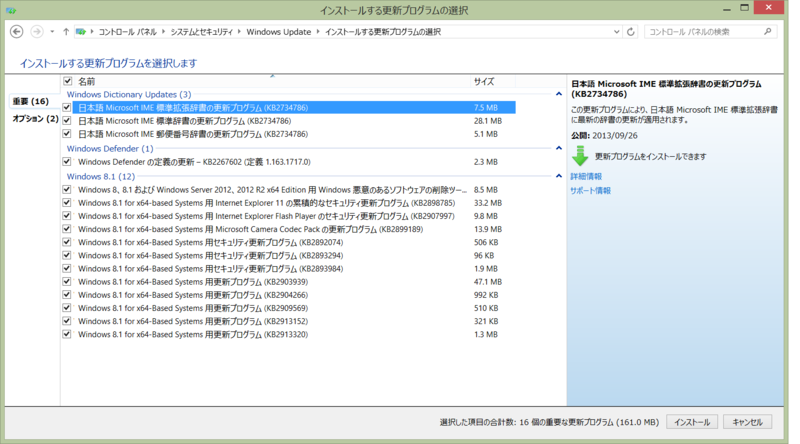800x444 pixels.
Task: Collapse Windows Defender group
Action: (x=559, y=148)
